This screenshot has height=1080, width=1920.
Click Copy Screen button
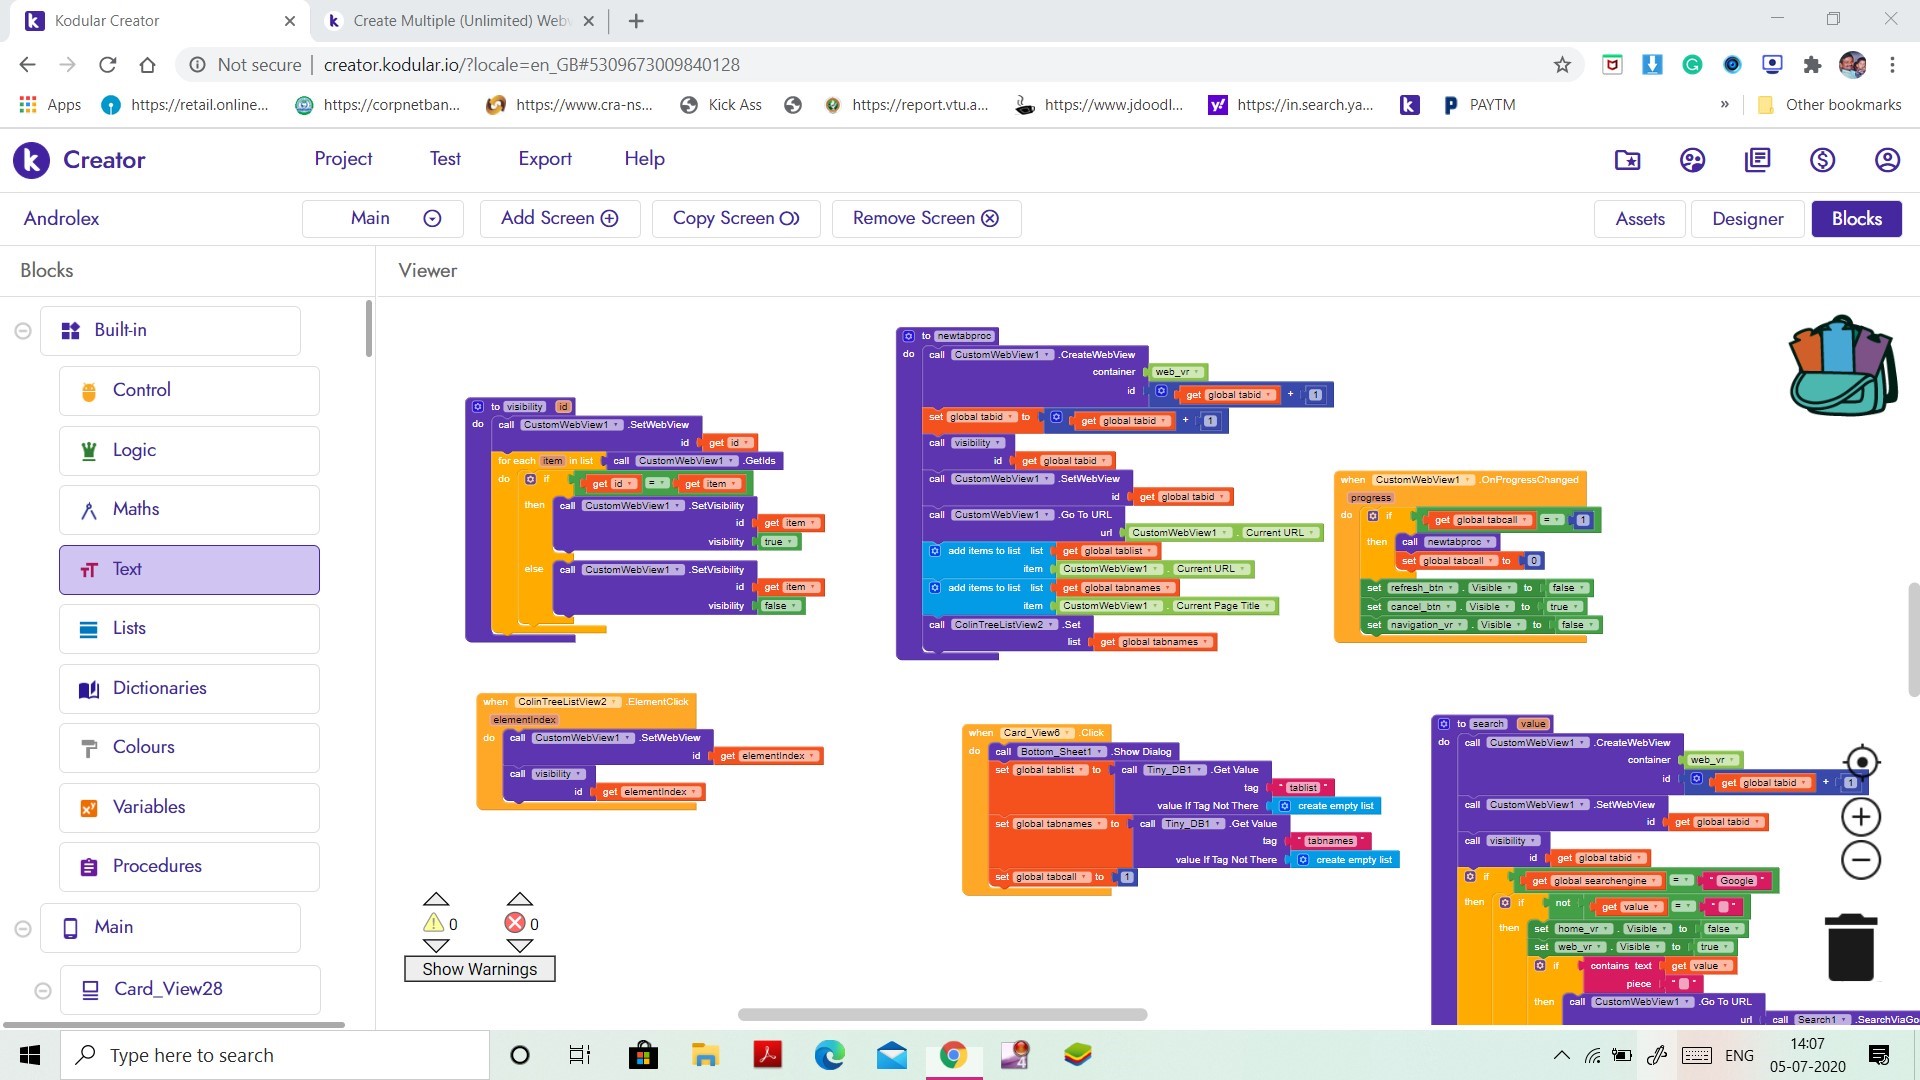(736, 218)
